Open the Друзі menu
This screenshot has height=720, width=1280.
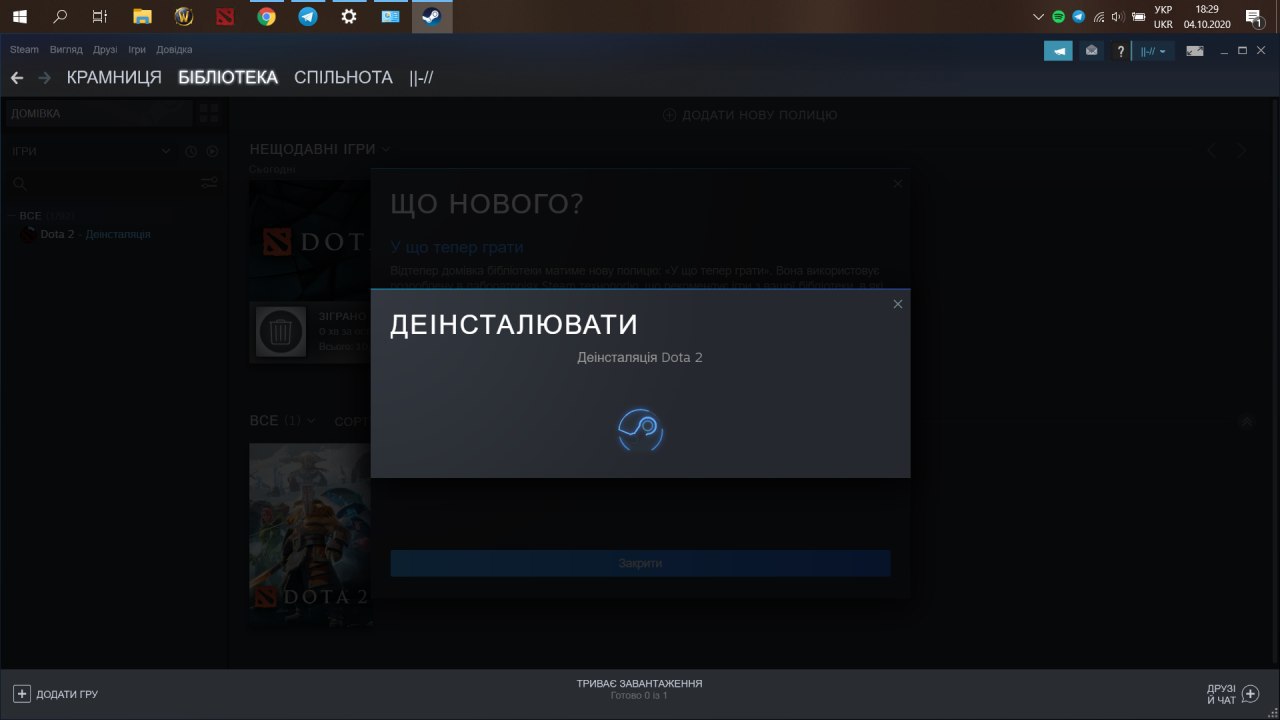tap(105, 50)
